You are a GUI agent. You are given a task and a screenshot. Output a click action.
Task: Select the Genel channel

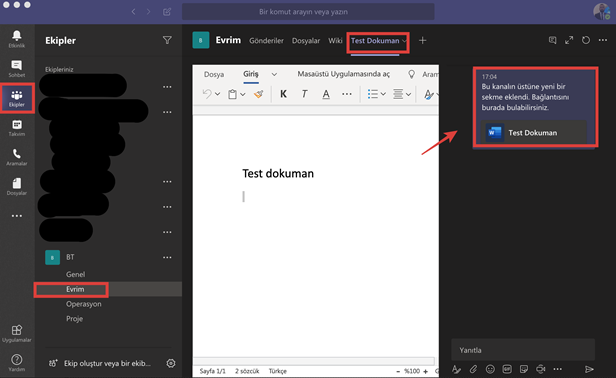[75, 274]
